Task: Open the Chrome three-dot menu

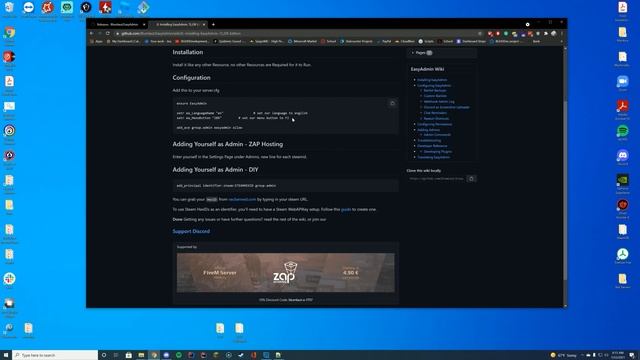Action: click(562, 33)
